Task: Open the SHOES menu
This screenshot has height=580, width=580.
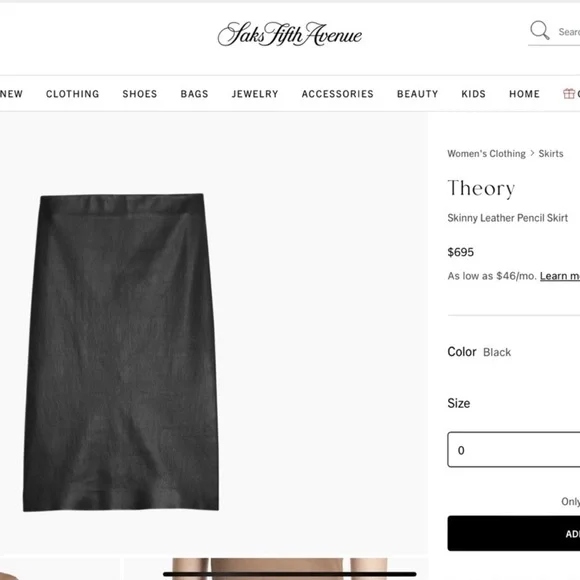Action: tap(140, 94)
